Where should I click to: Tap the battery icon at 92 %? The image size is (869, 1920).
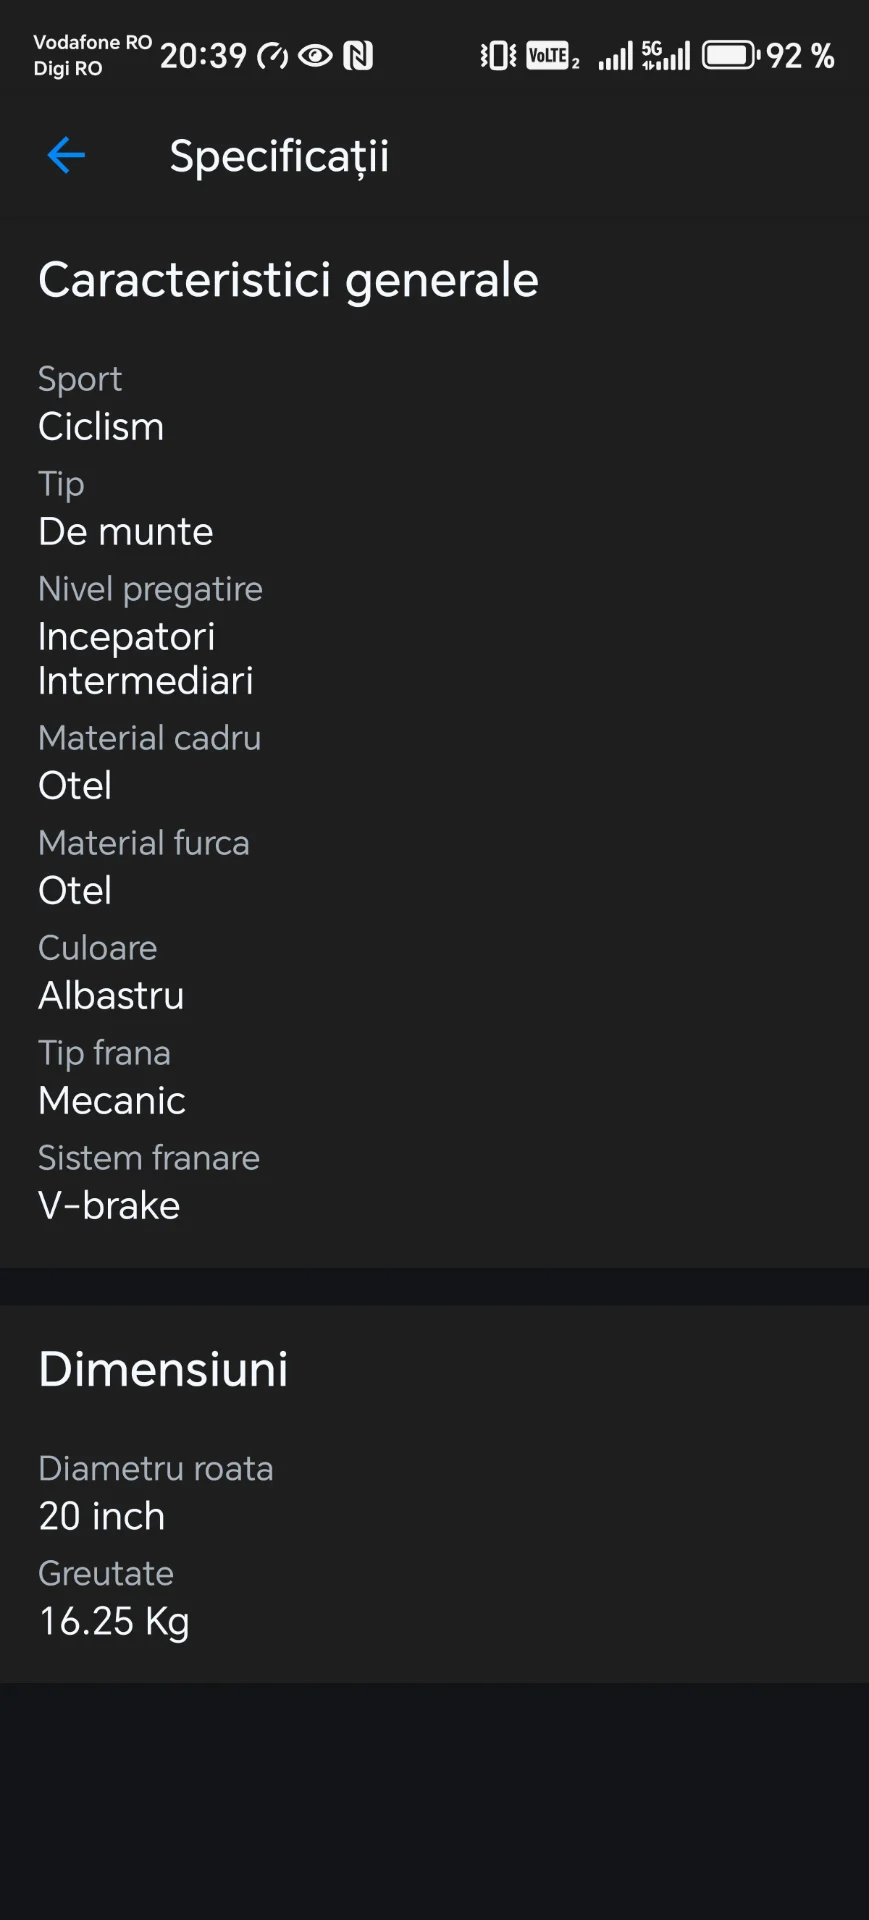(730, 56)
